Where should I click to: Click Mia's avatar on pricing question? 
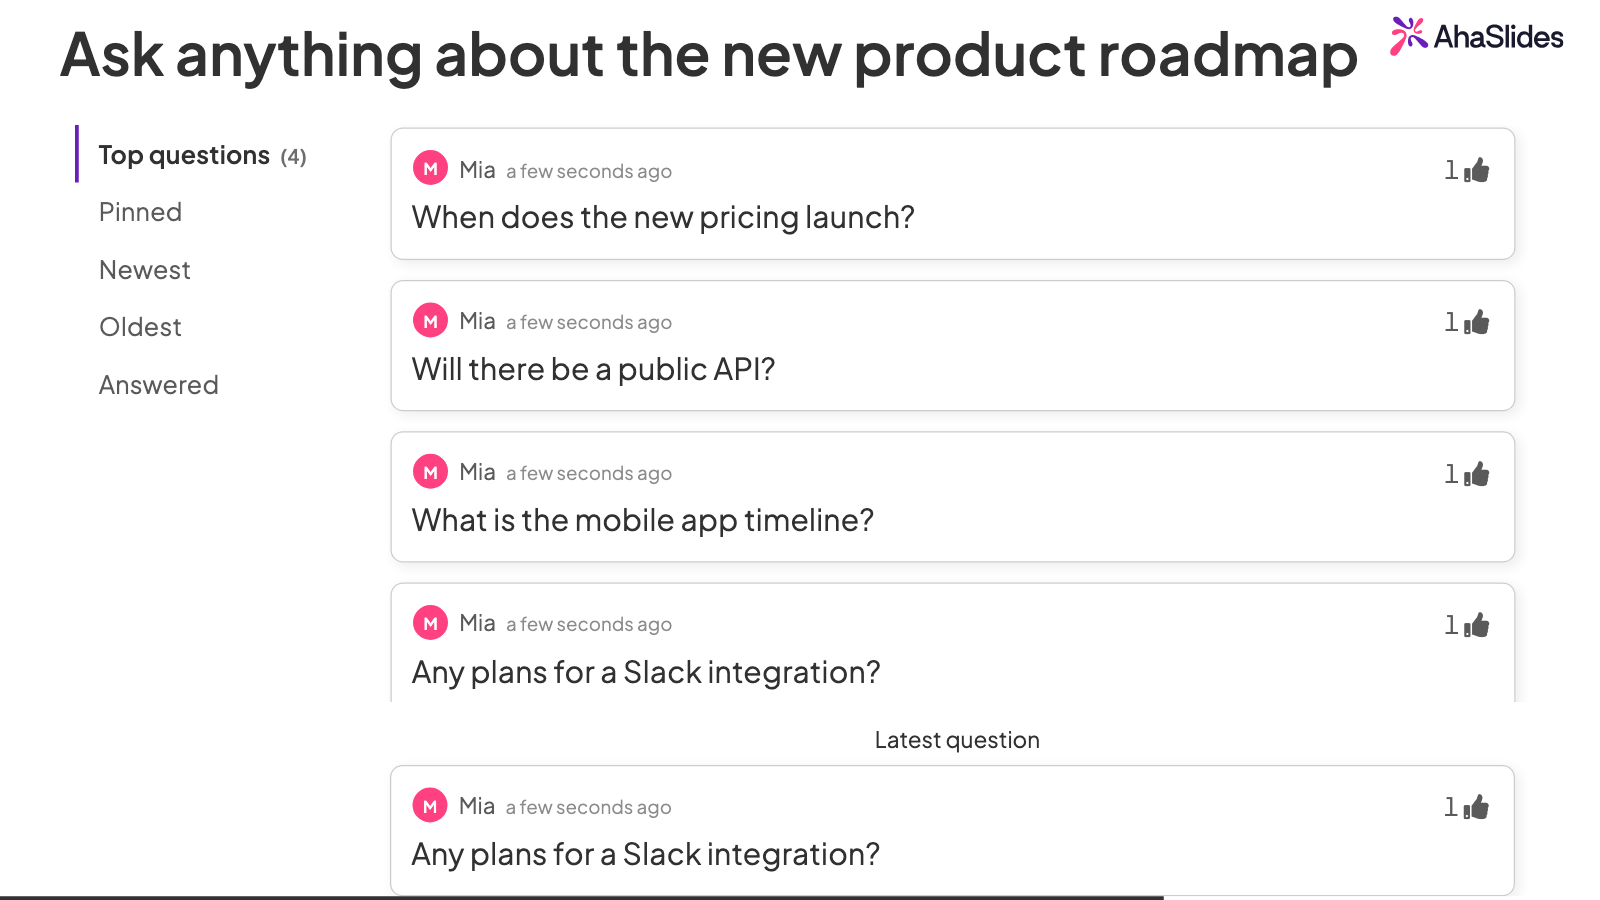[x=430, y=169]
